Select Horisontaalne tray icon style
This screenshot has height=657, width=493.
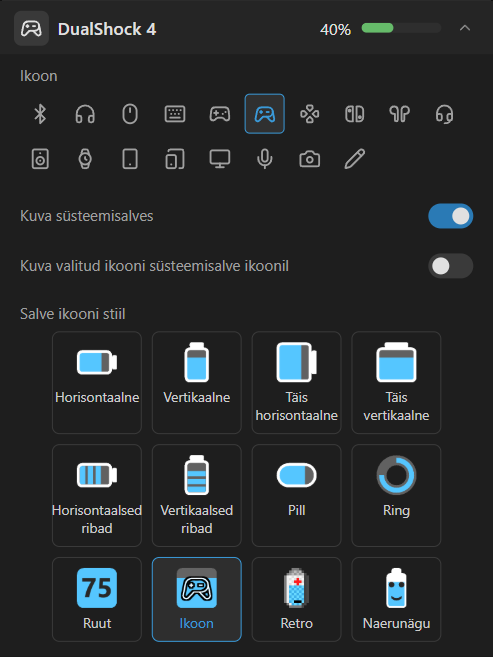point(97,383)
